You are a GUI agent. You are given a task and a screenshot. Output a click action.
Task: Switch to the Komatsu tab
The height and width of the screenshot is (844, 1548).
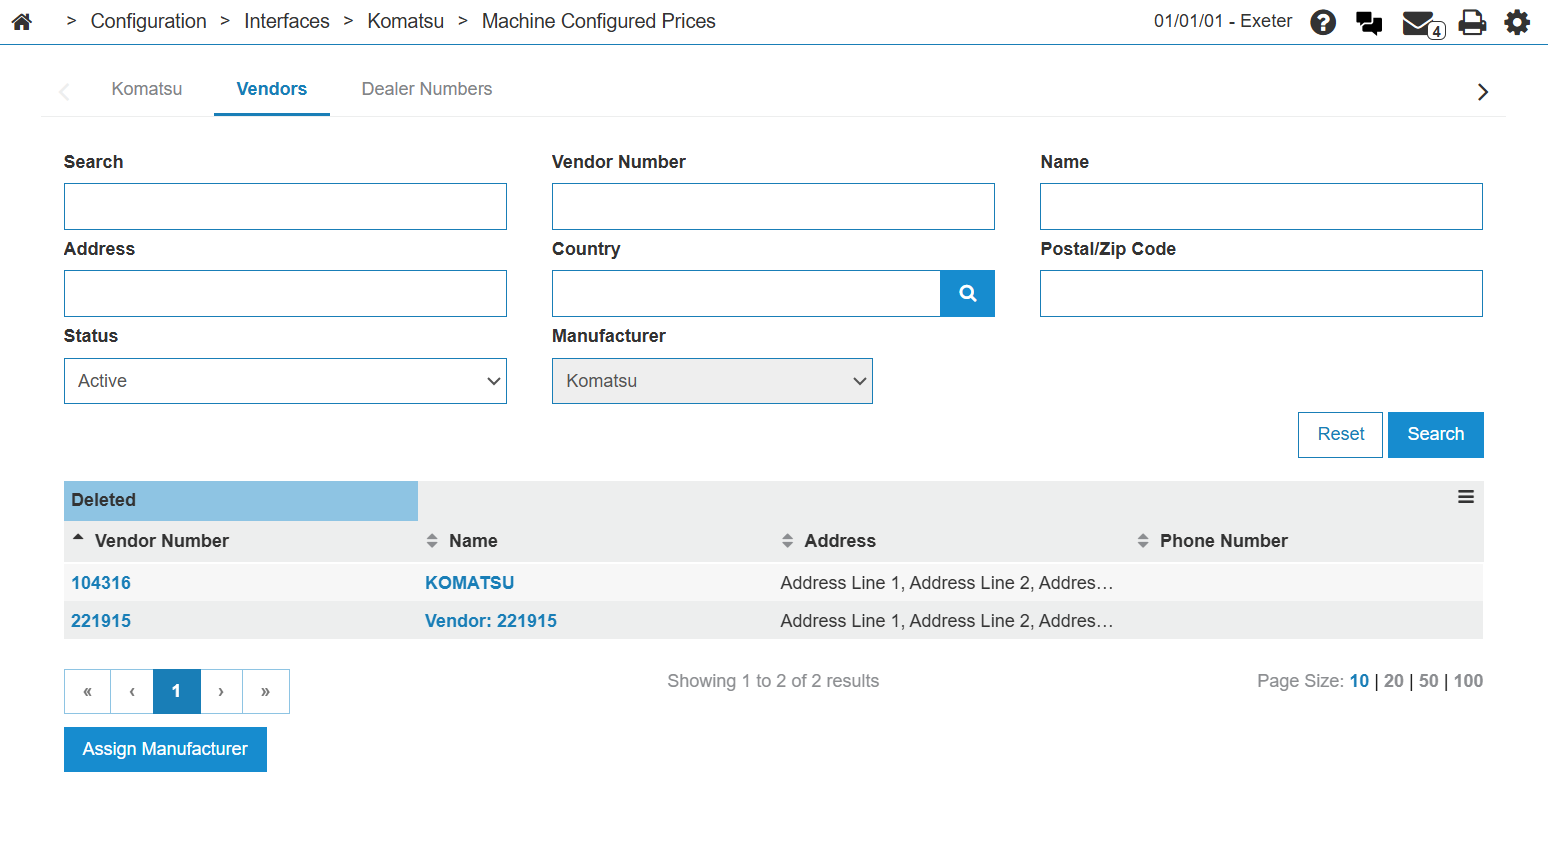pyautogui.click(x=147, y=89)
